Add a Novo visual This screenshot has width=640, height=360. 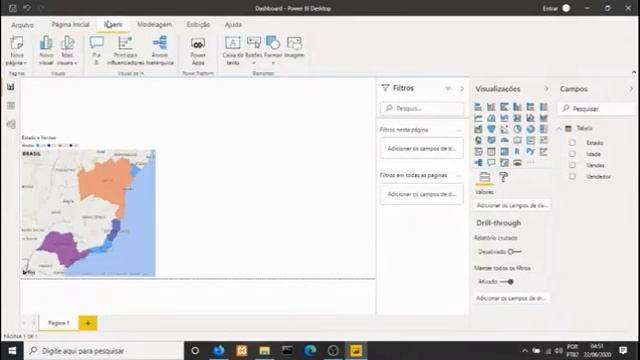(x=46, y=51)
